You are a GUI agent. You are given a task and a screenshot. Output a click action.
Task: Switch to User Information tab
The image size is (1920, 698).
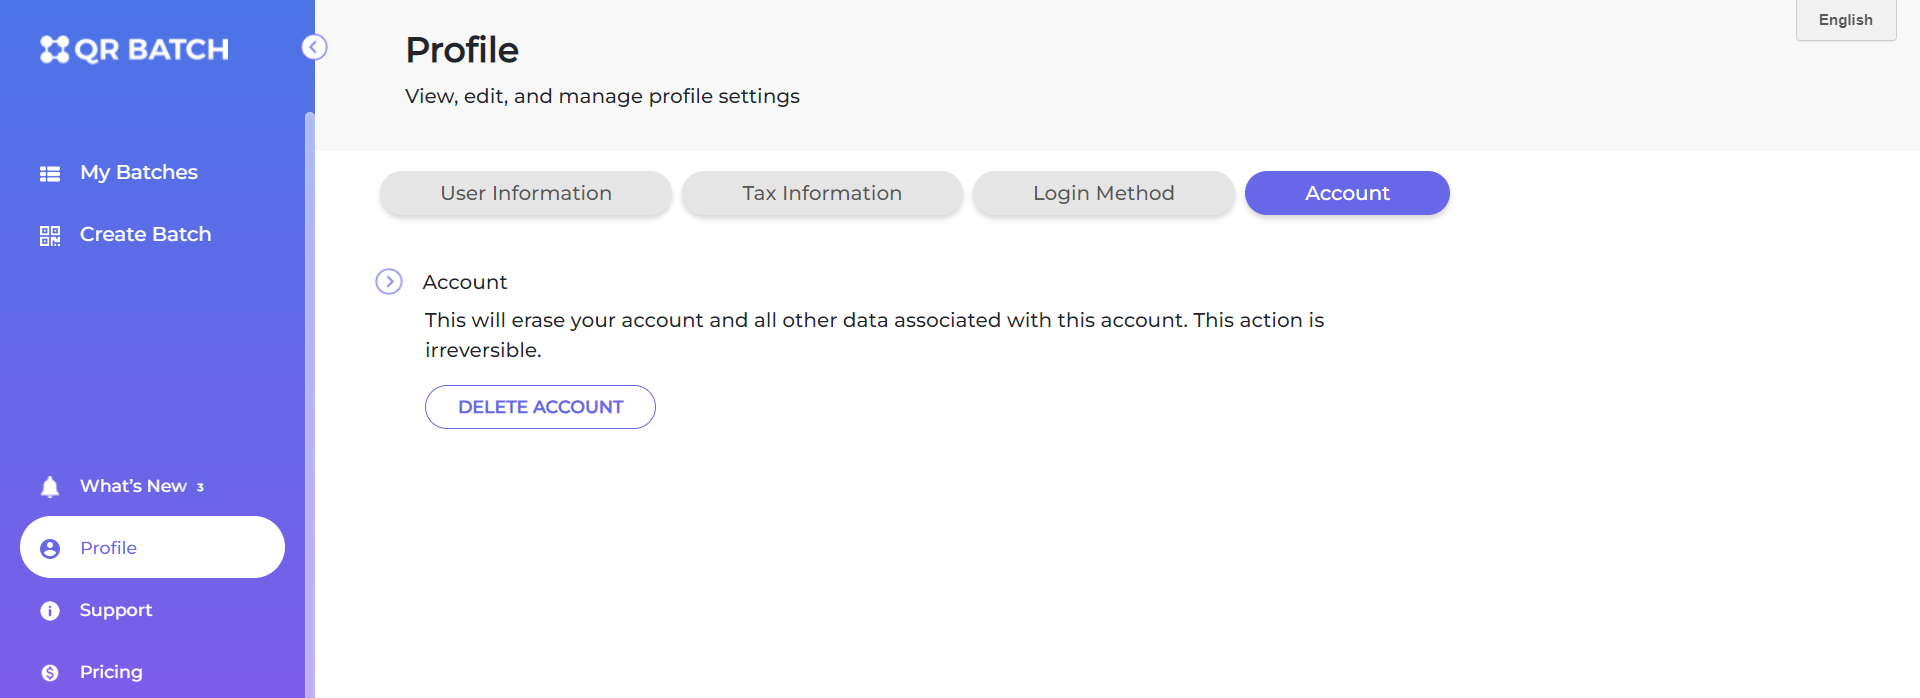pos(526,193)
